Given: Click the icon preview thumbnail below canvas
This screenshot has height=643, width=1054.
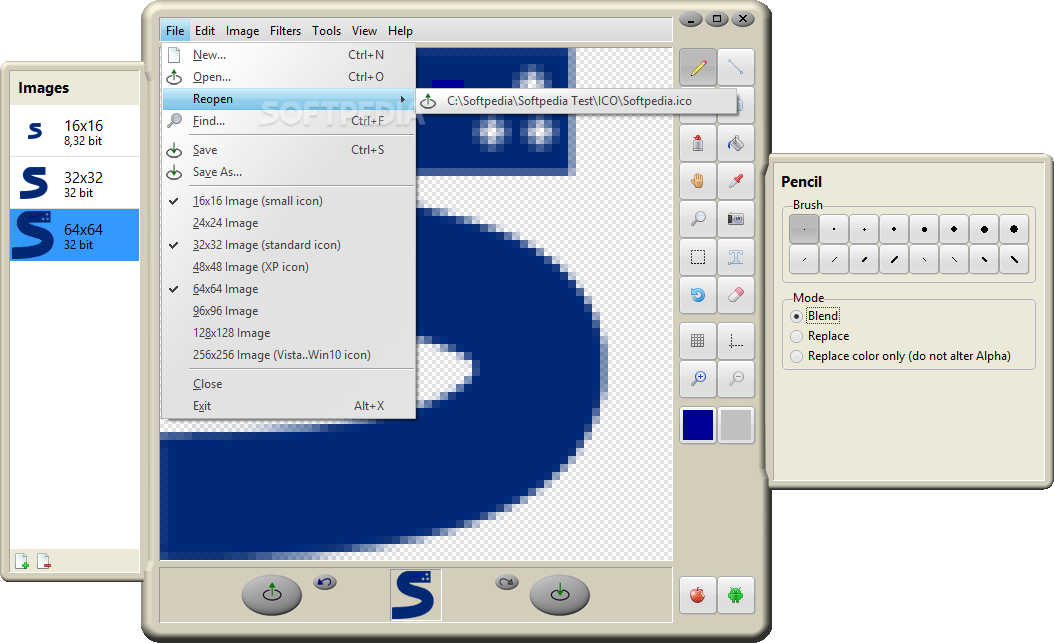Looking at the screenshot, I should click(415, 595).
